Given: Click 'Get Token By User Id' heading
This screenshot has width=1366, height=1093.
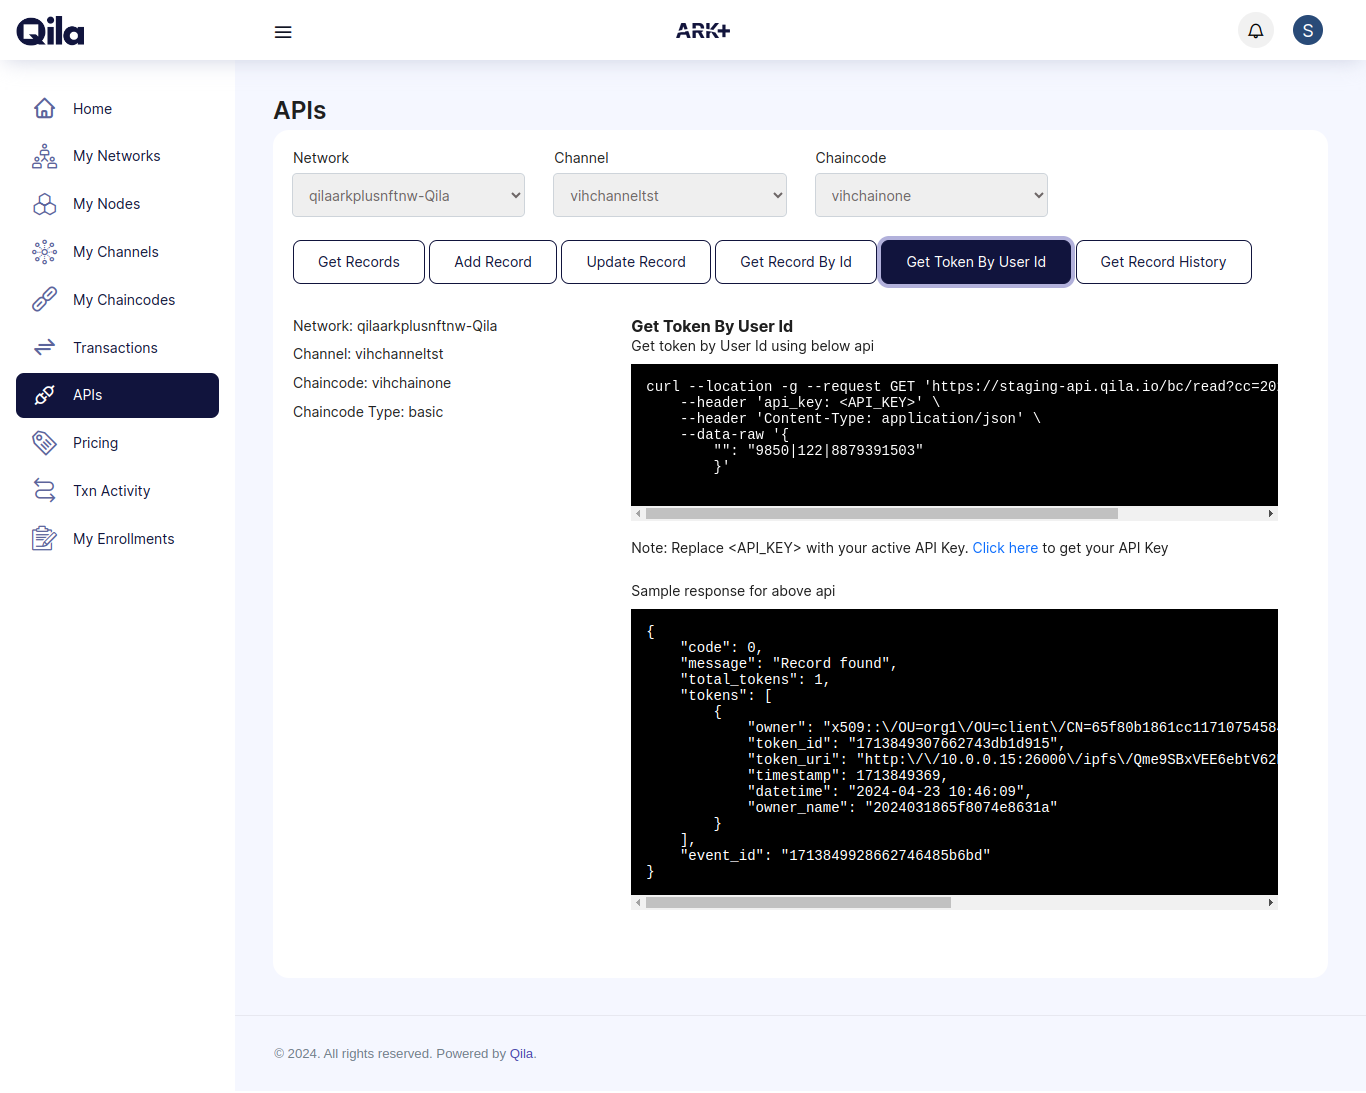Looking at the screenshot, I should point(712,326).
